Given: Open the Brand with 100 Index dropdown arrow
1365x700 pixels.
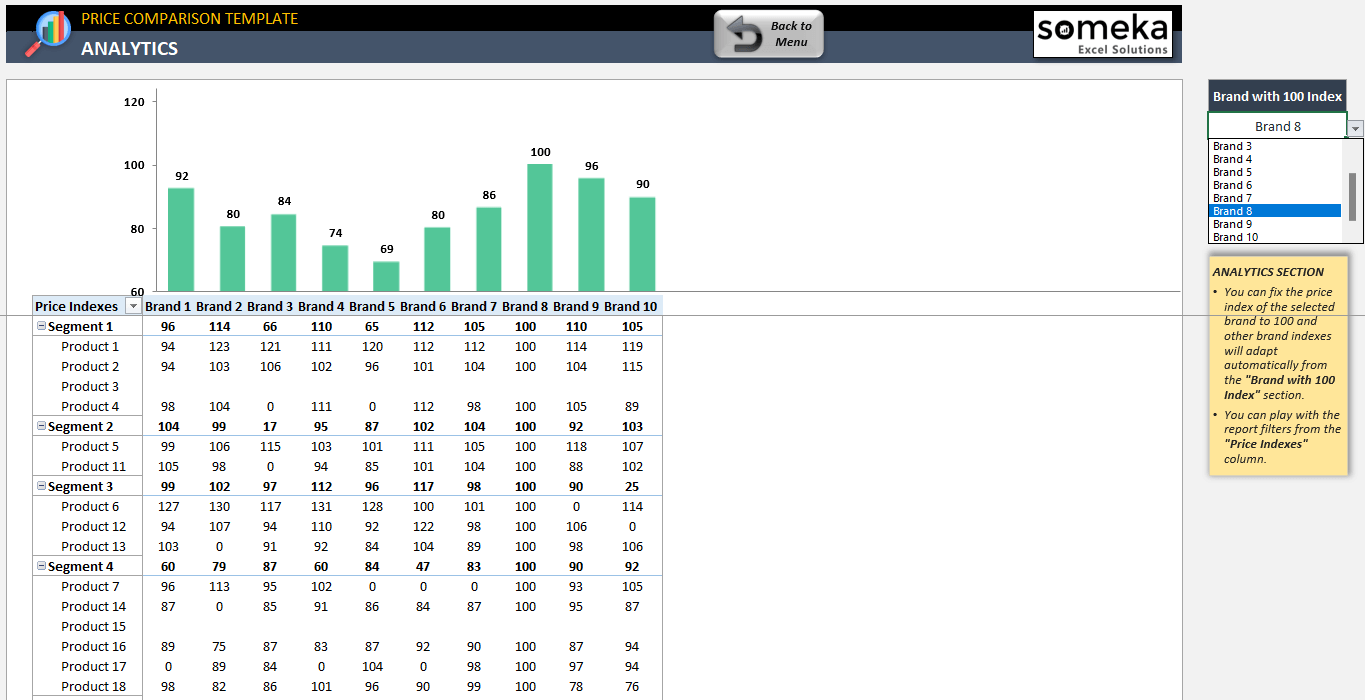Looking at the screenshot, I should click(1356, 128).
